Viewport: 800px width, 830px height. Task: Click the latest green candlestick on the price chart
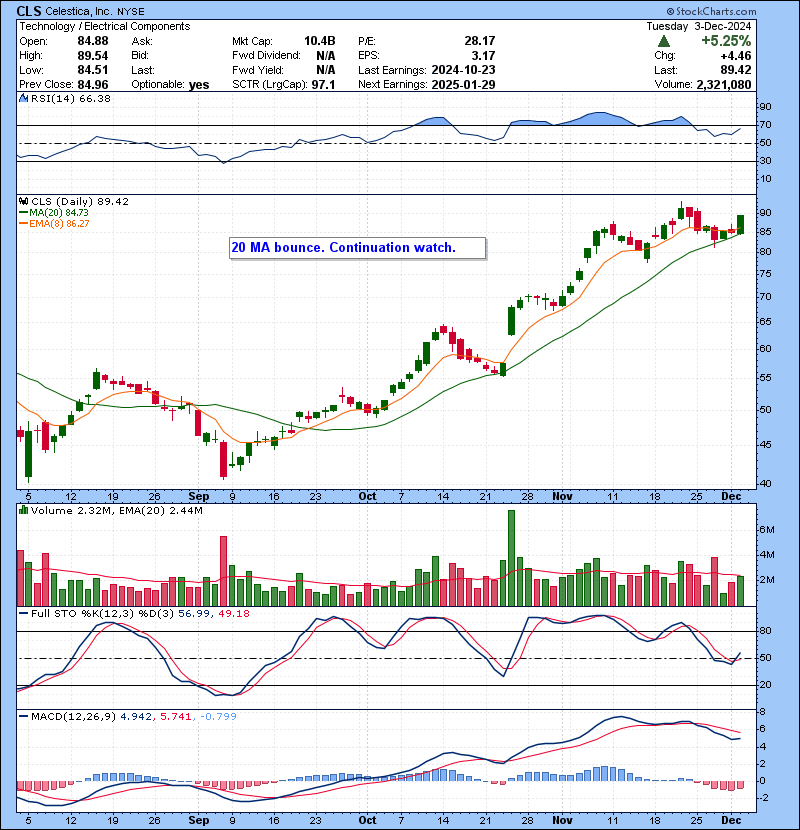point(740,224)
